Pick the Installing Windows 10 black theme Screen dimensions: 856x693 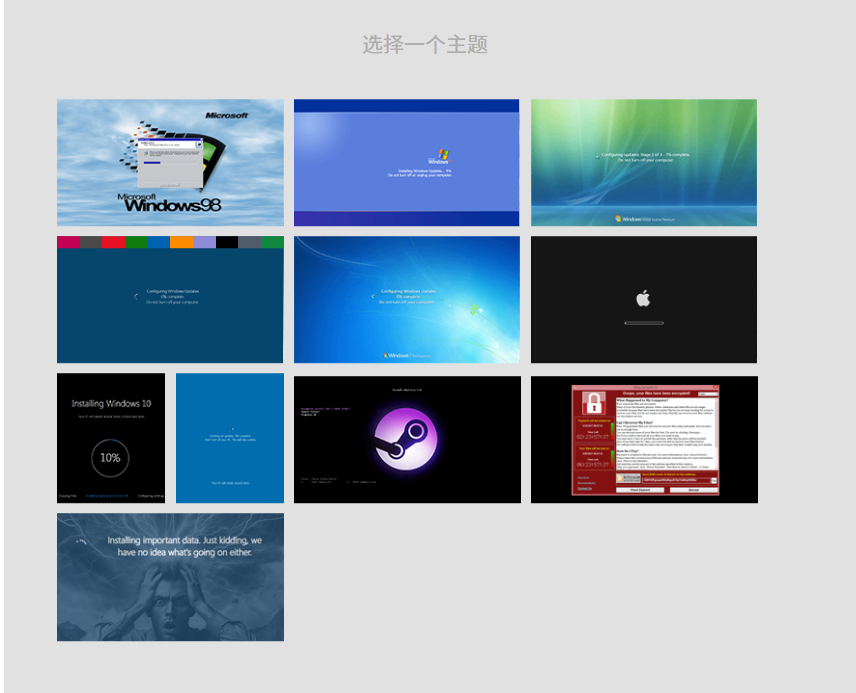coord(111,438)
